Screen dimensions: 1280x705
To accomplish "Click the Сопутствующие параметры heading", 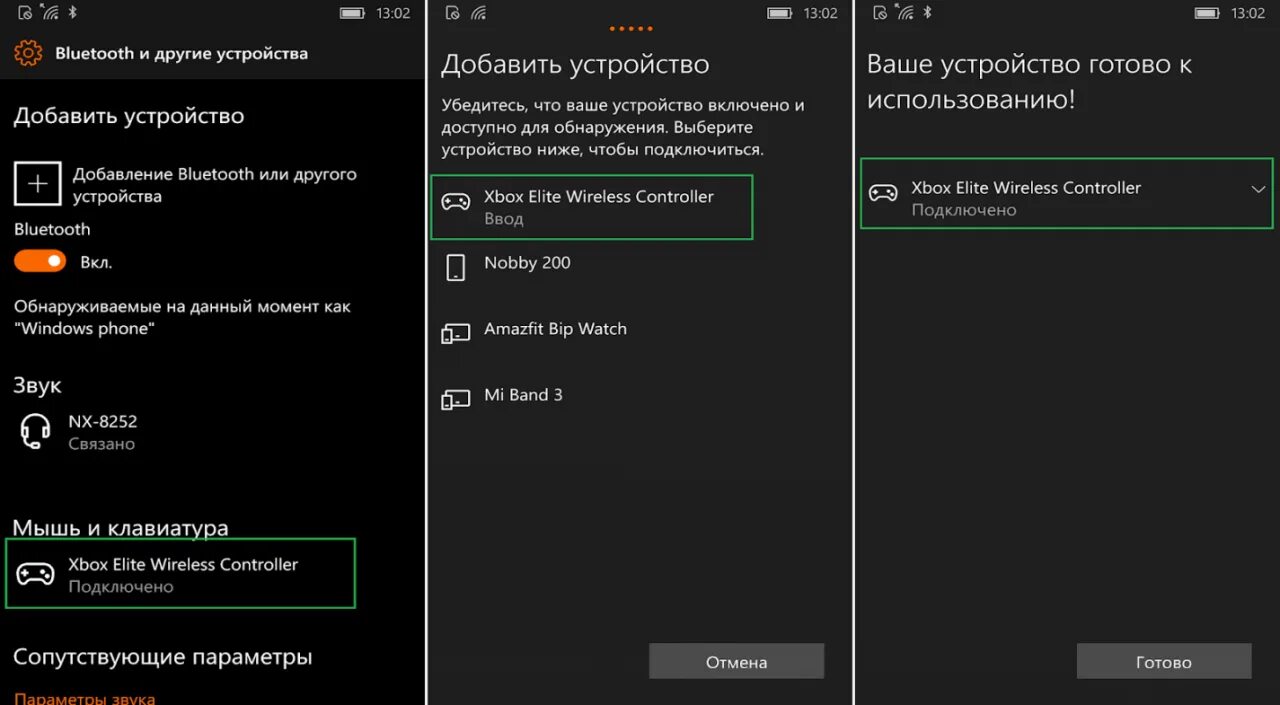I will pos(163,657).
